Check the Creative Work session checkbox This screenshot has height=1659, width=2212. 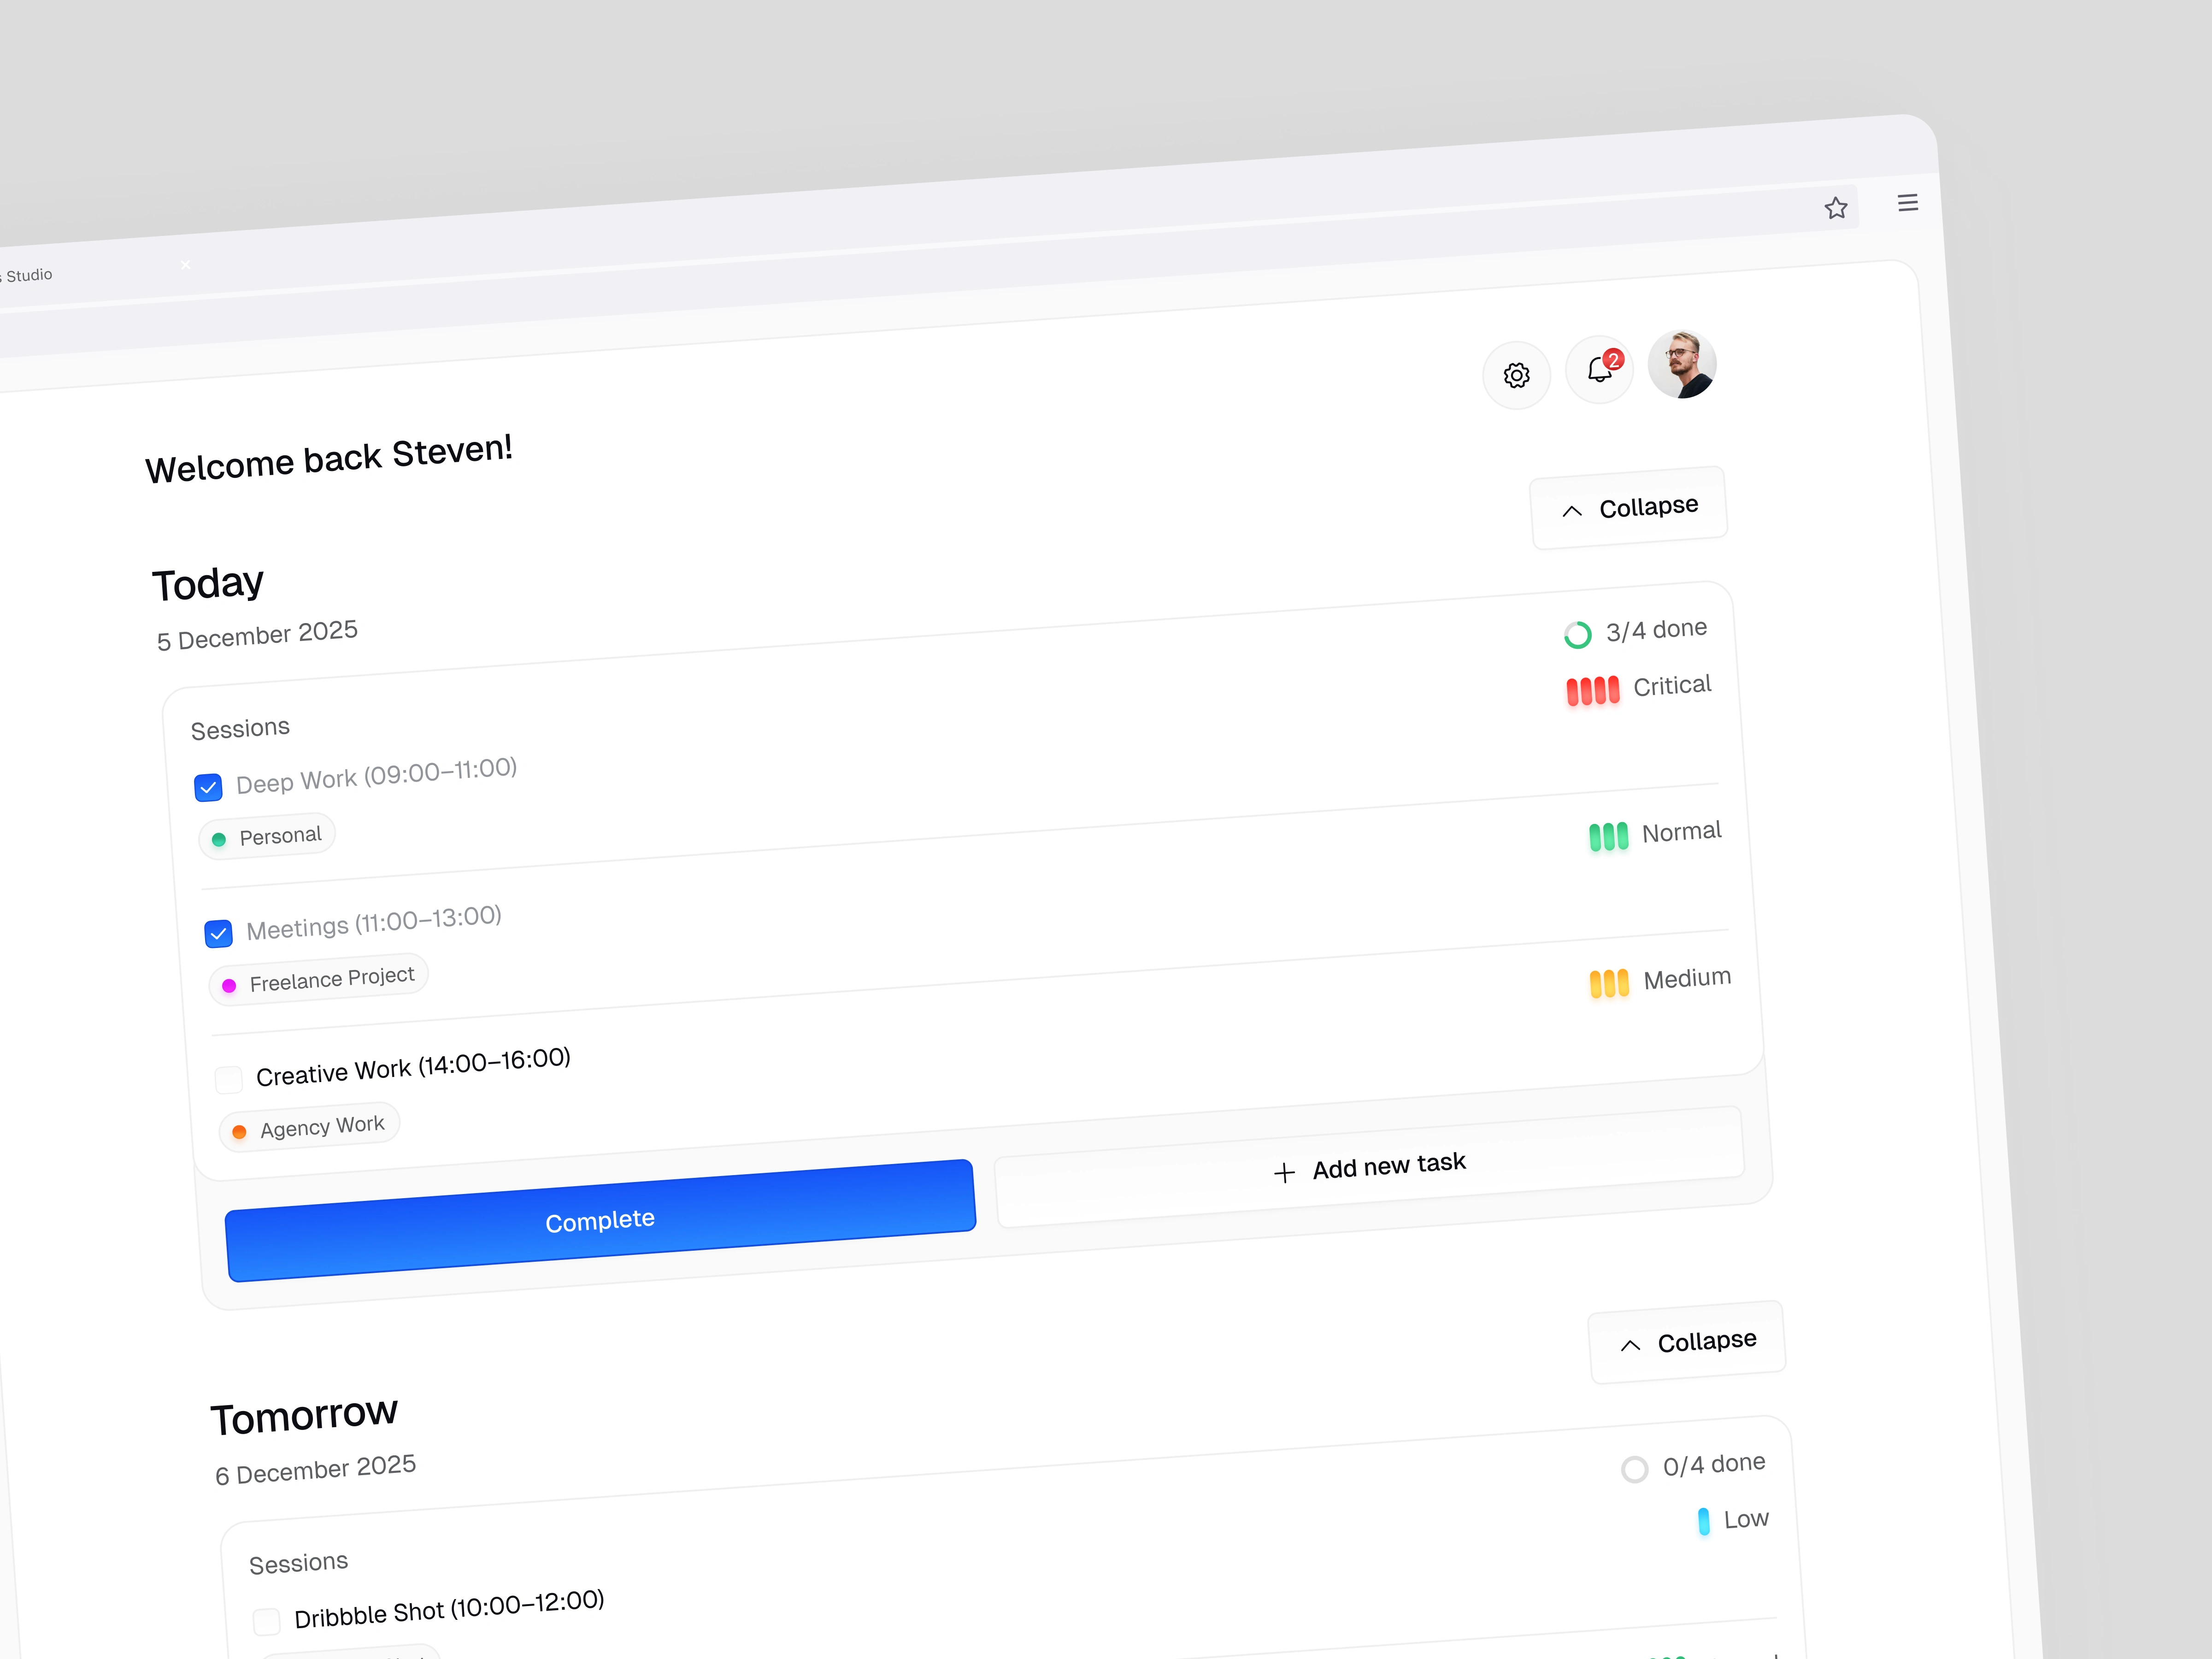pyautogui.click(x=229, y=1080)
